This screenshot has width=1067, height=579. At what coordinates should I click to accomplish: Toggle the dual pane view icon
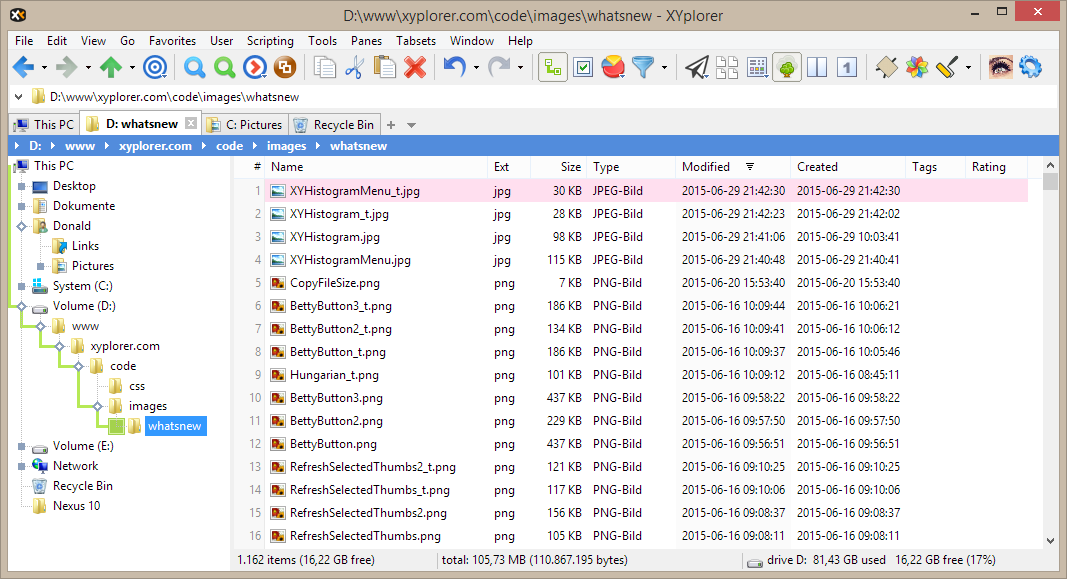[817, 67]
